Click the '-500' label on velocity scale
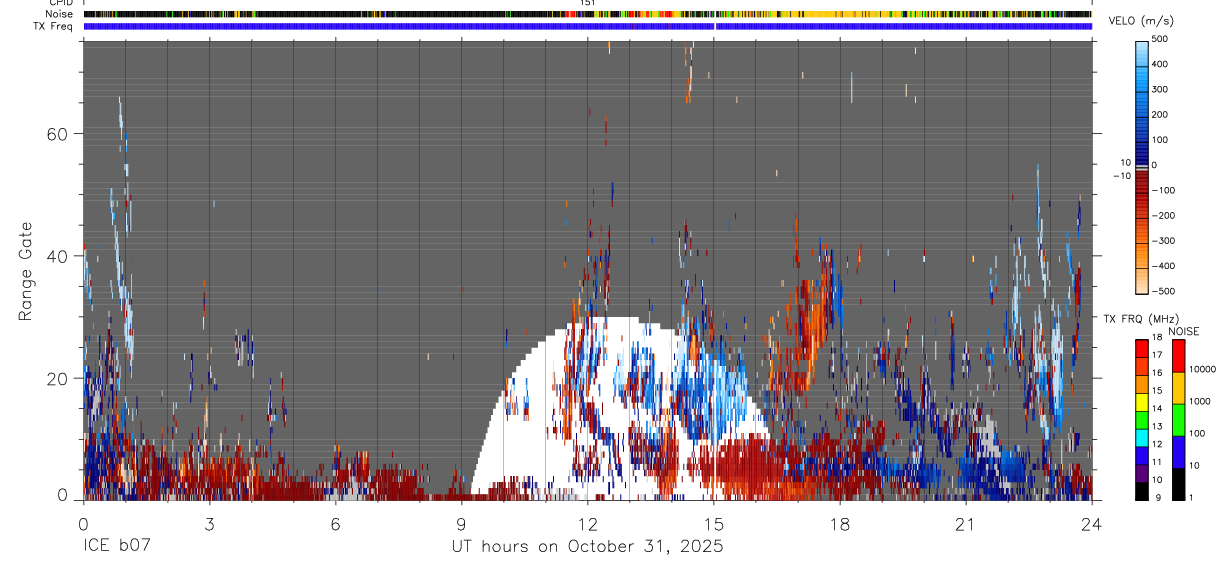Screen dimensions: 1228x567 point(1161,292)
